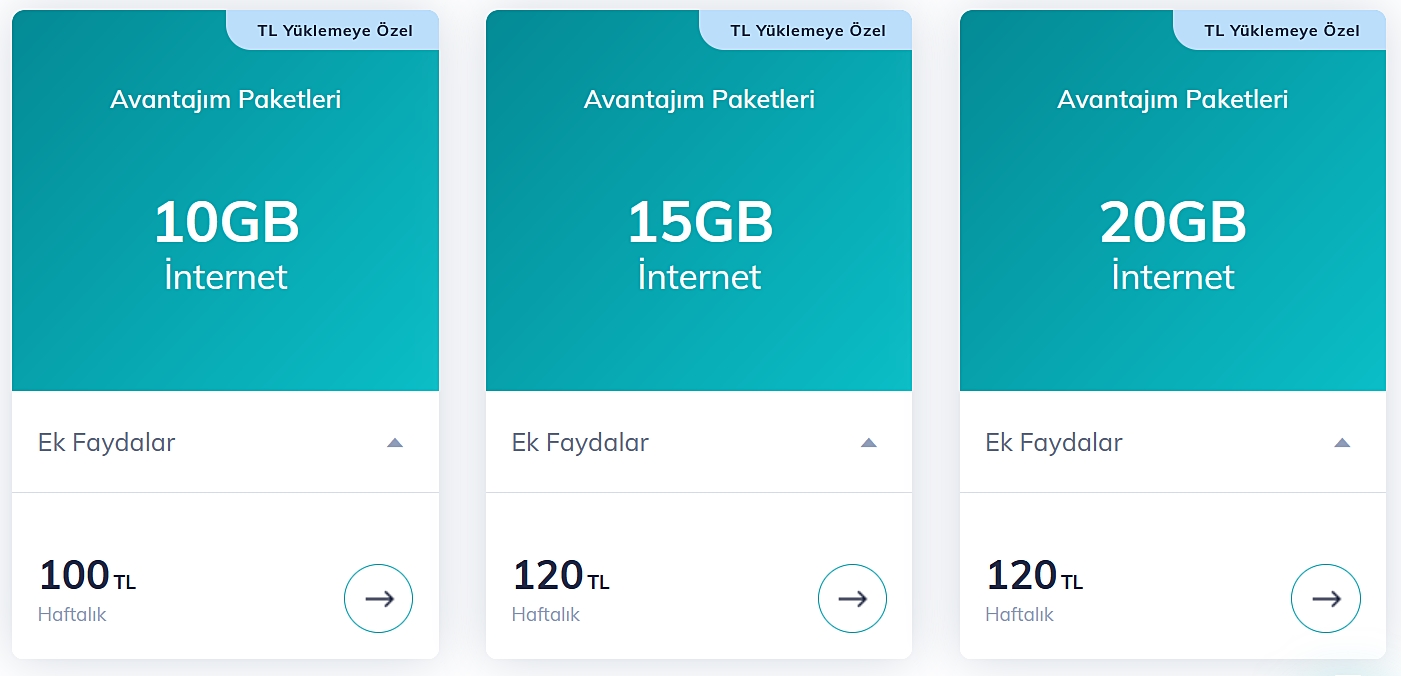The height and width of the screenshot is (676, 1401).
Task: Click the 100 TL price
Action: [86, 576]
